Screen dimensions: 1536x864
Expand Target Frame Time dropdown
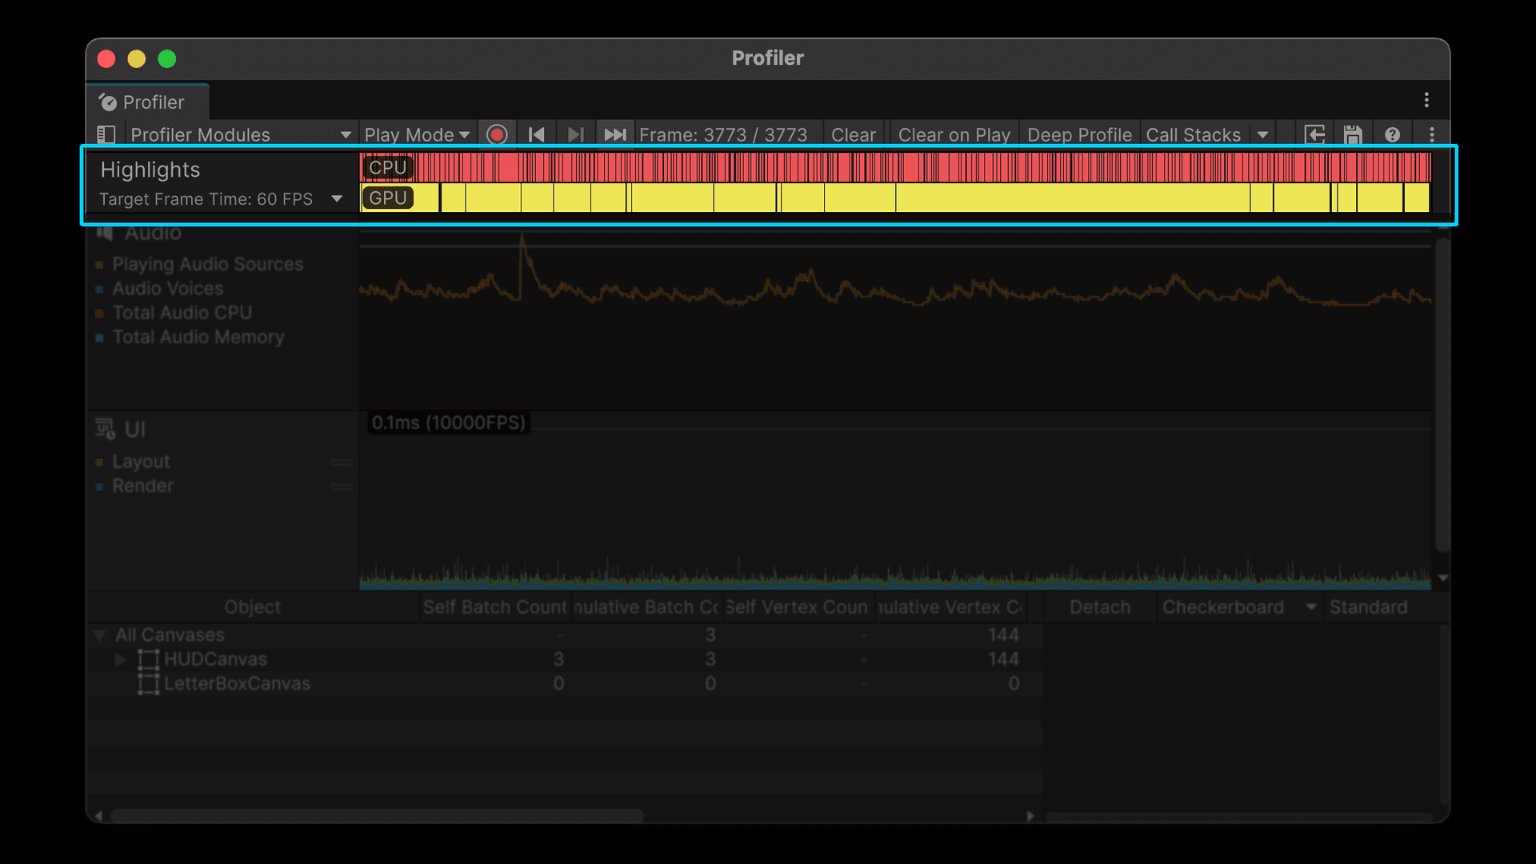(x=337, y=199)
